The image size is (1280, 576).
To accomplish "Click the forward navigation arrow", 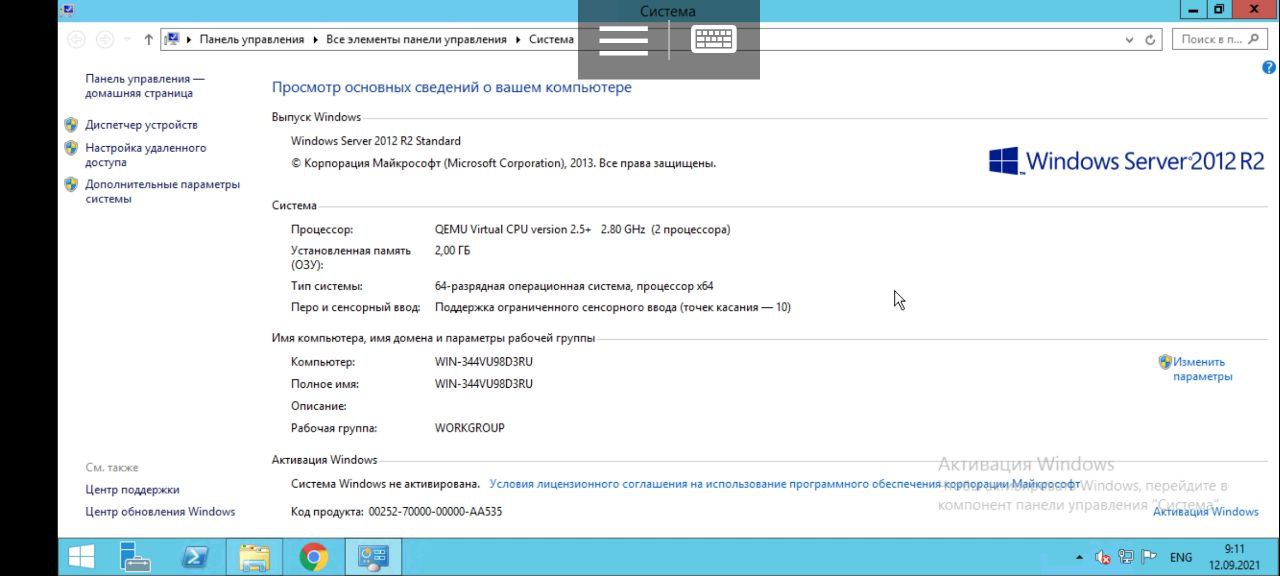I will tap(105, 40).
